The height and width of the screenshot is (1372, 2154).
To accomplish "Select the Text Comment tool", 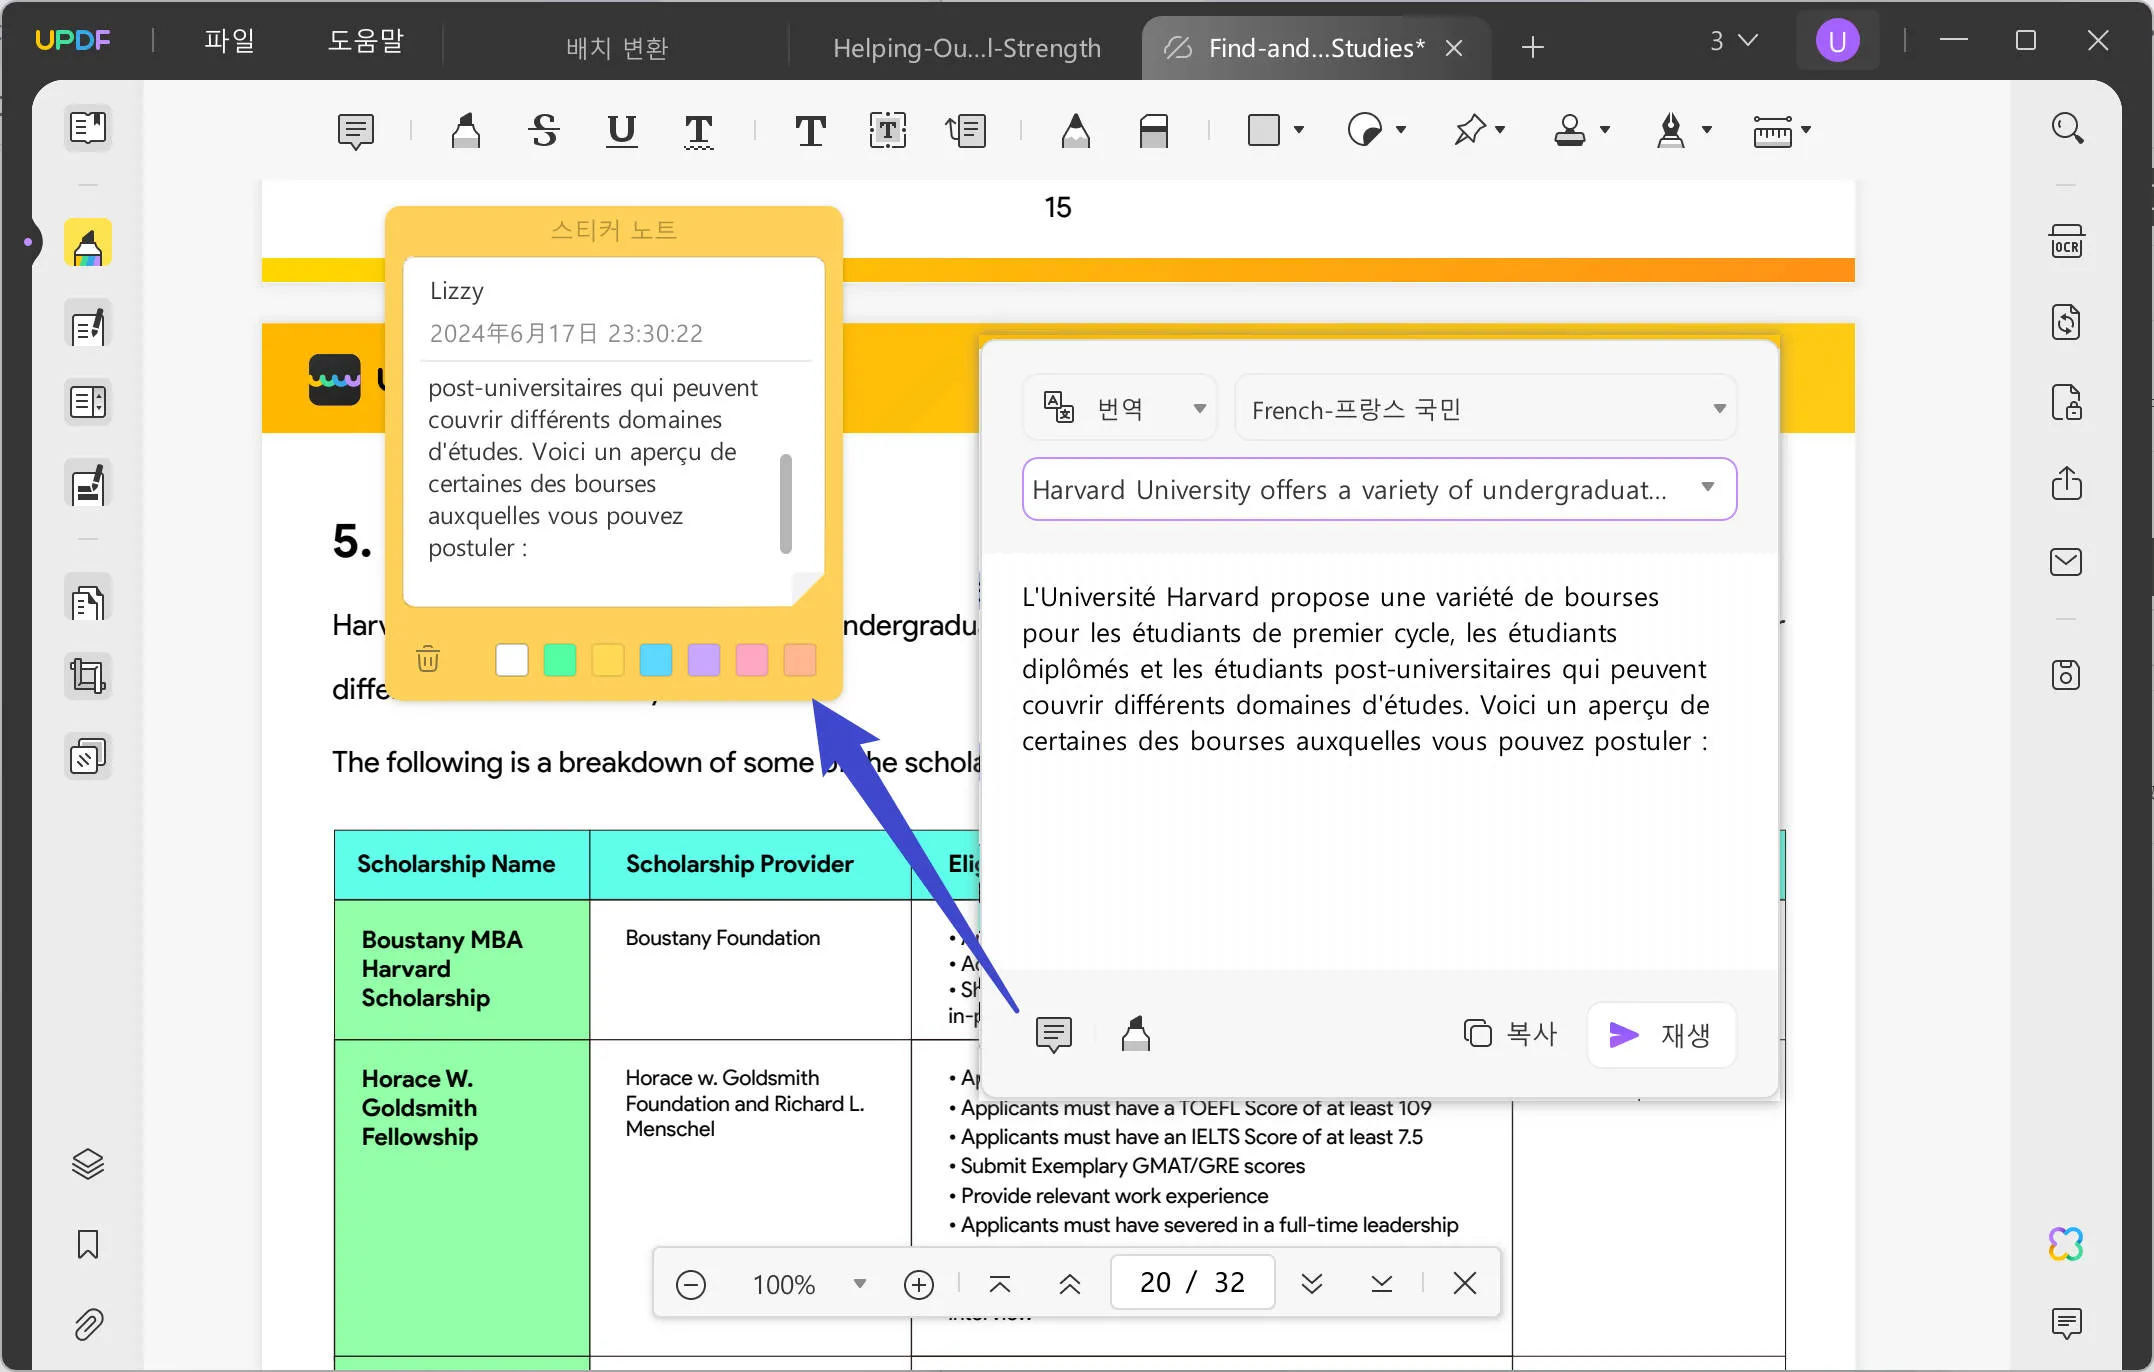I will tap(810, 131).
